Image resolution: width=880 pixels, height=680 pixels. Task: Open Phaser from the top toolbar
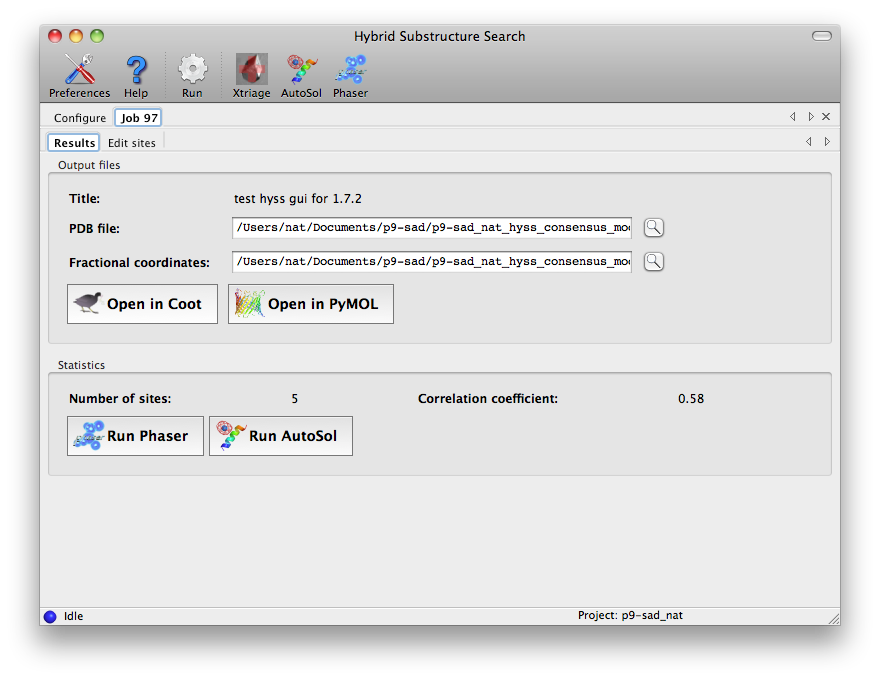[x=350, y=75]
